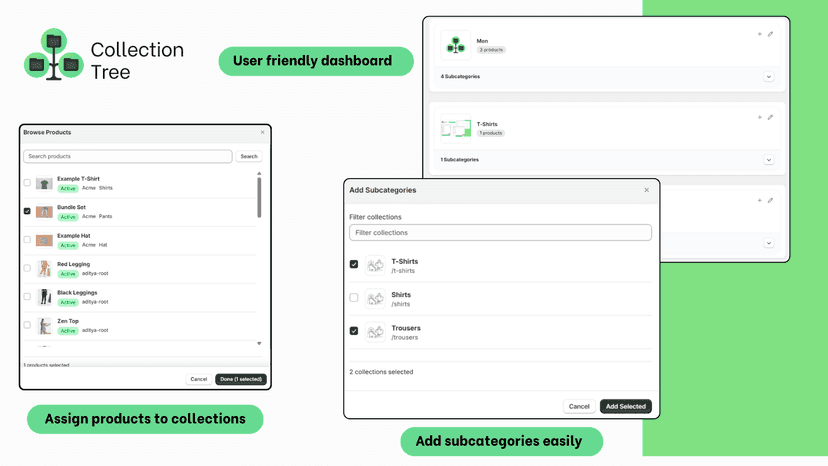Click Active badge on Bundle Set
Screen dimensions: 828x466
[x=68, y=217]
